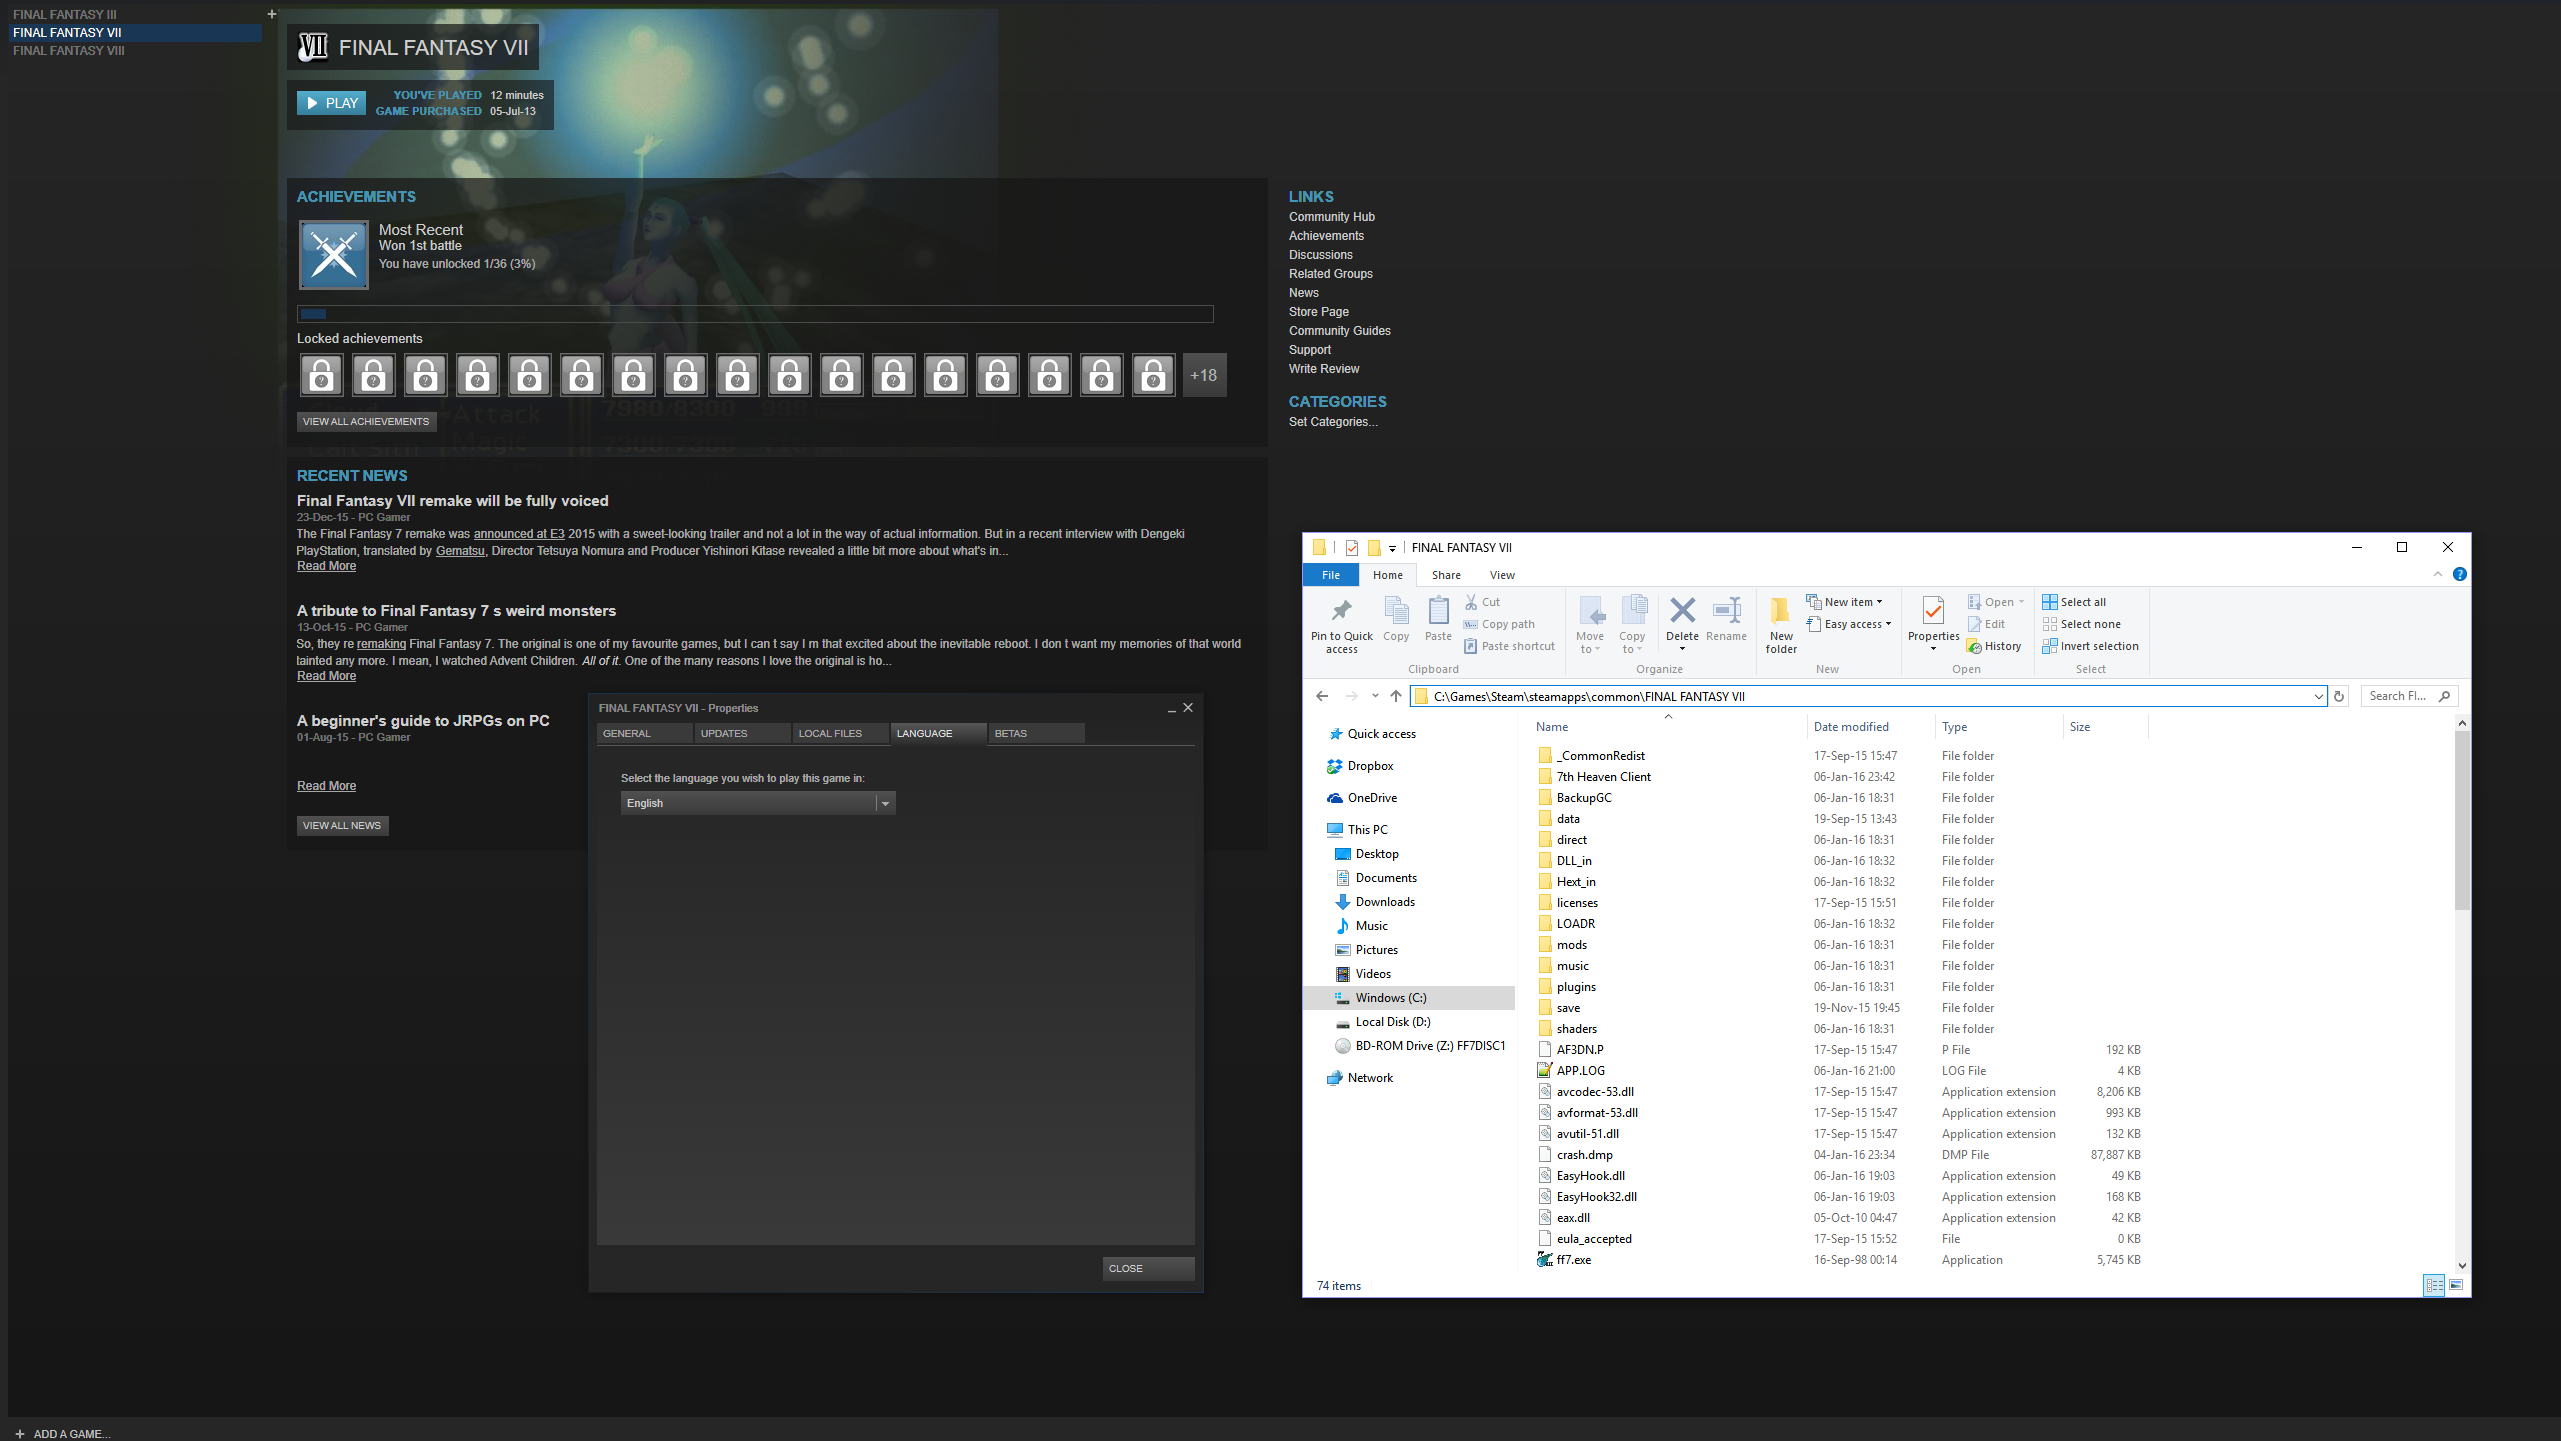Click the Properties checkmark icon in ribbon
The width and height of the screenshot is (2561, 1441).
pyautogui.click(x=1933, y=610)
